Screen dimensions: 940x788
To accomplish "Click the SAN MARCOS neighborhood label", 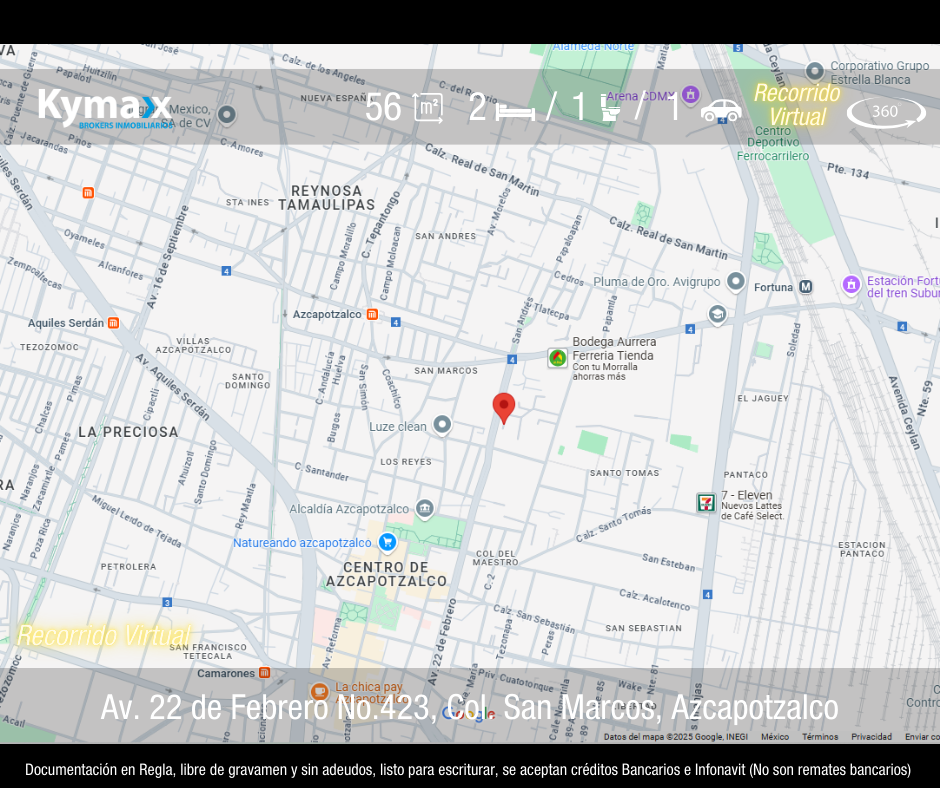I will [x=446, y=371].
